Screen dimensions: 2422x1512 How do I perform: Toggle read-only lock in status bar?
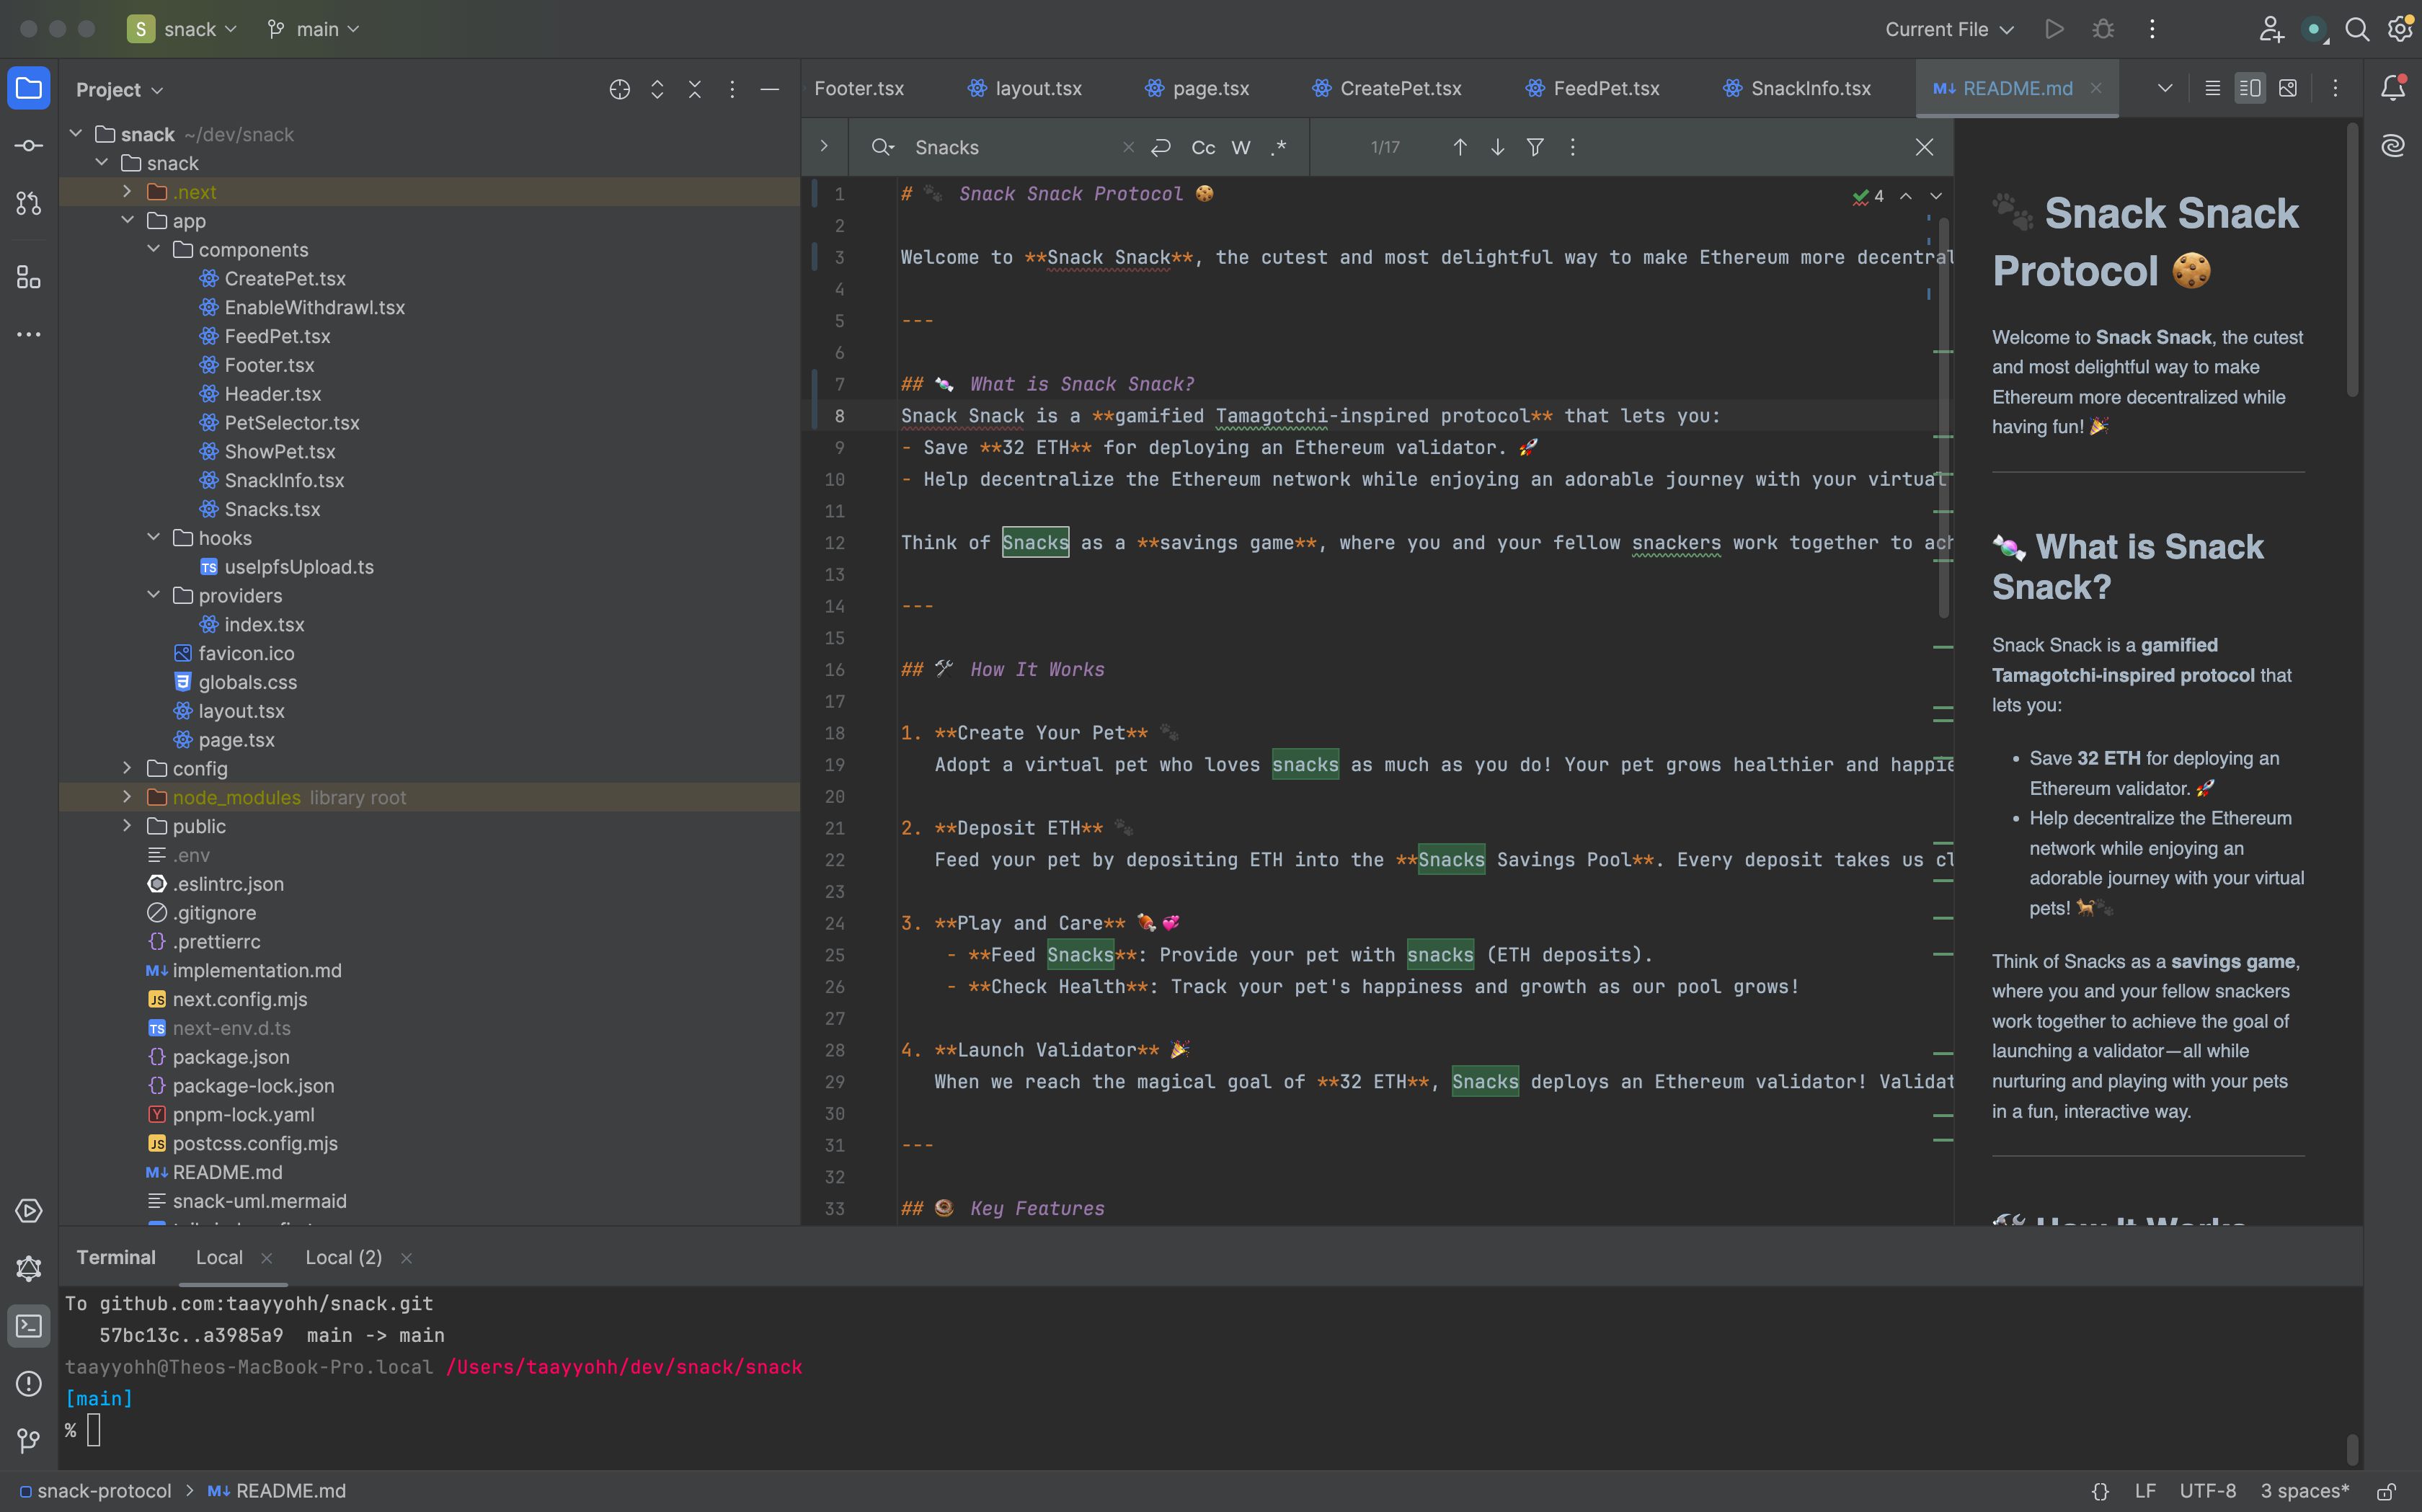pos(2386,1491)
